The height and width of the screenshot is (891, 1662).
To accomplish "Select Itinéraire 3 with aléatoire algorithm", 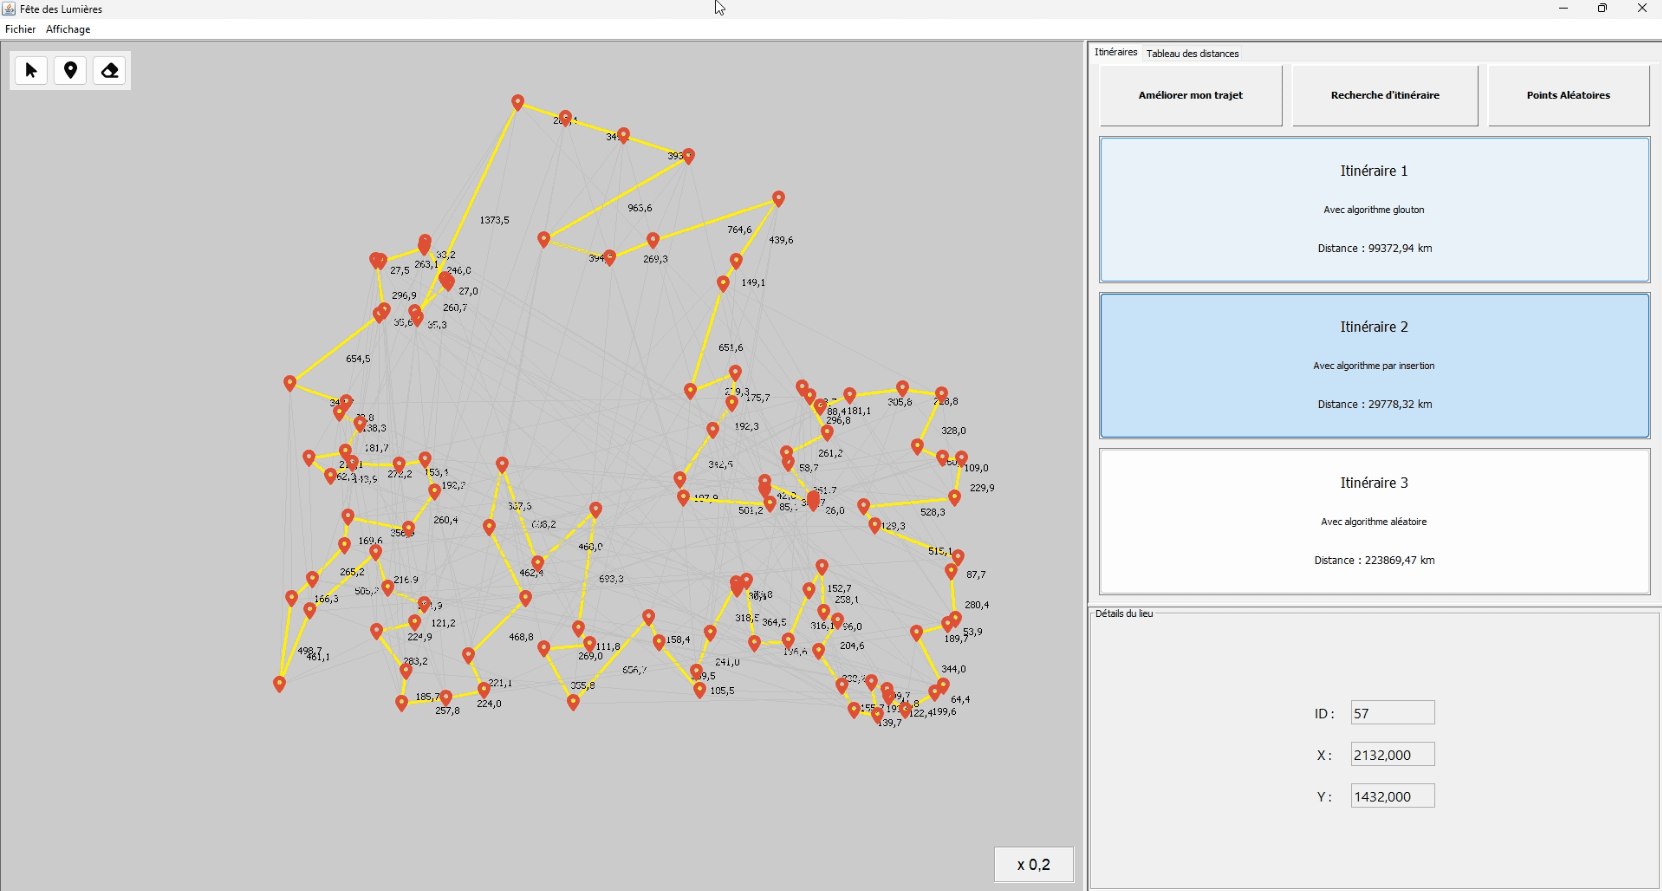I will 1374,521.
